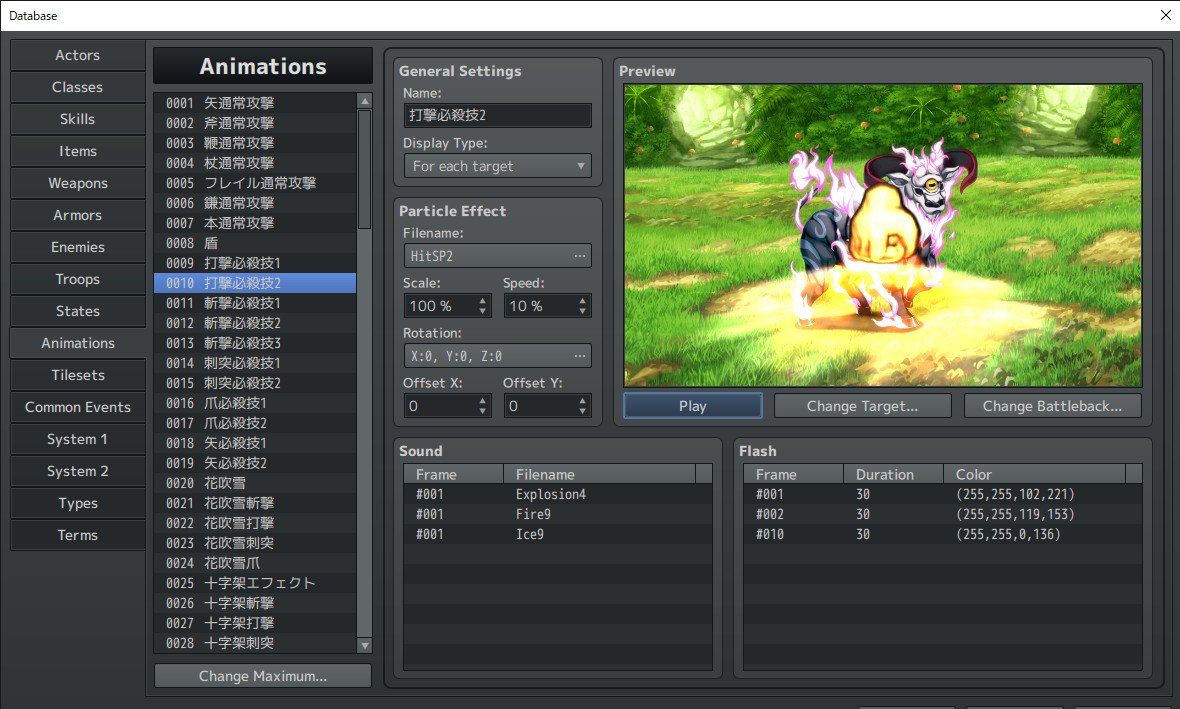Viewport: 1180px width, 709px height.
Task: Open the Tilesets section
Action: pyautogui.click(x=77, y=375)
